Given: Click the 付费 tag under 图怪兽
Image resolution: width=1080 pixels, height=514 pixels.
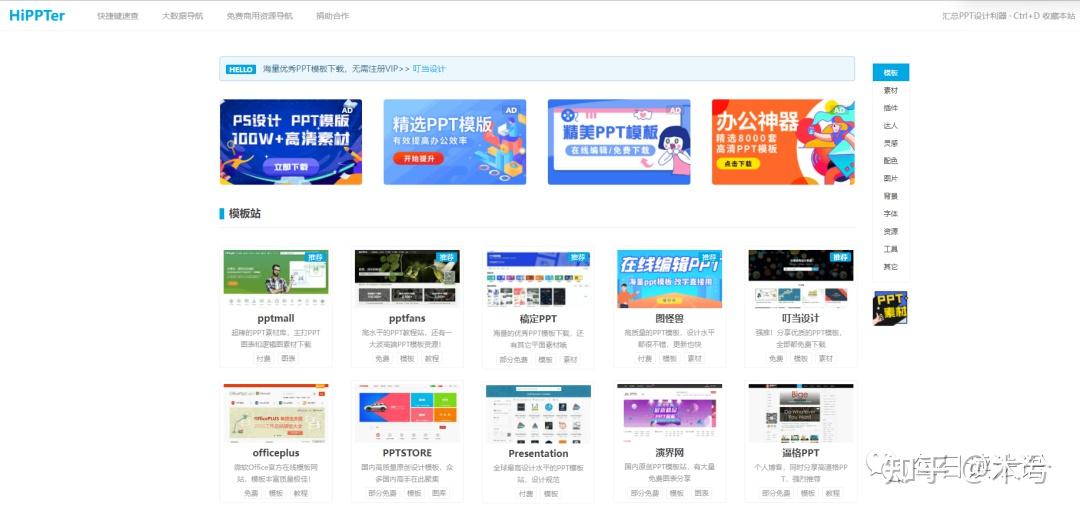Looking at the screenshot, I should pos(645,358).
